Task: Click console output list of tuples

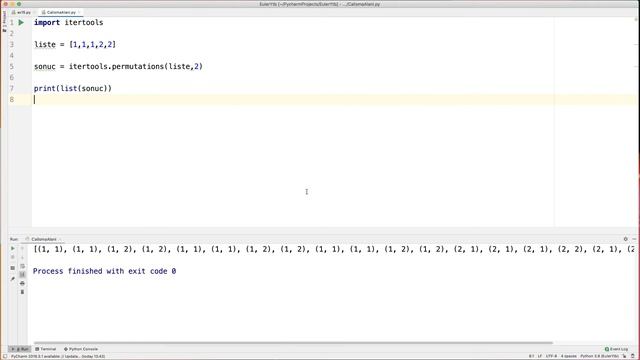Action: click(334, 249)
